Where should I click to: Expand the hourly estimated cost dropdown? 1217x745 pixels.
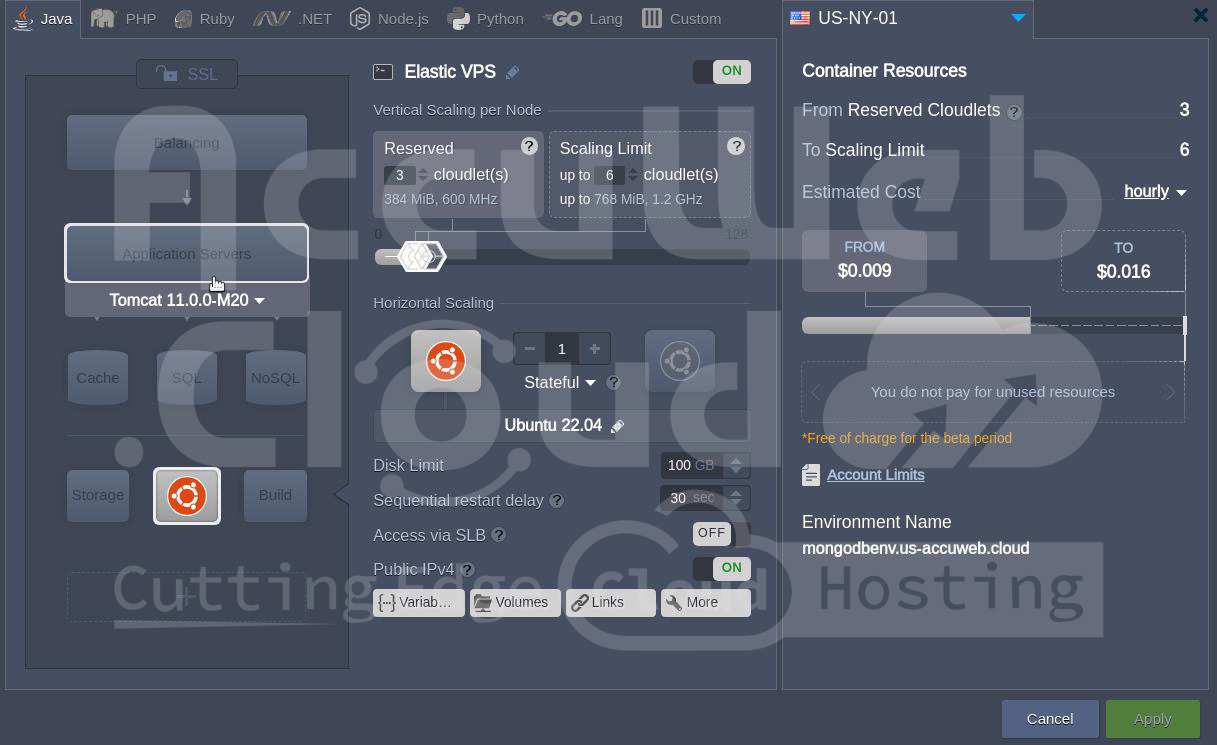1155,192
